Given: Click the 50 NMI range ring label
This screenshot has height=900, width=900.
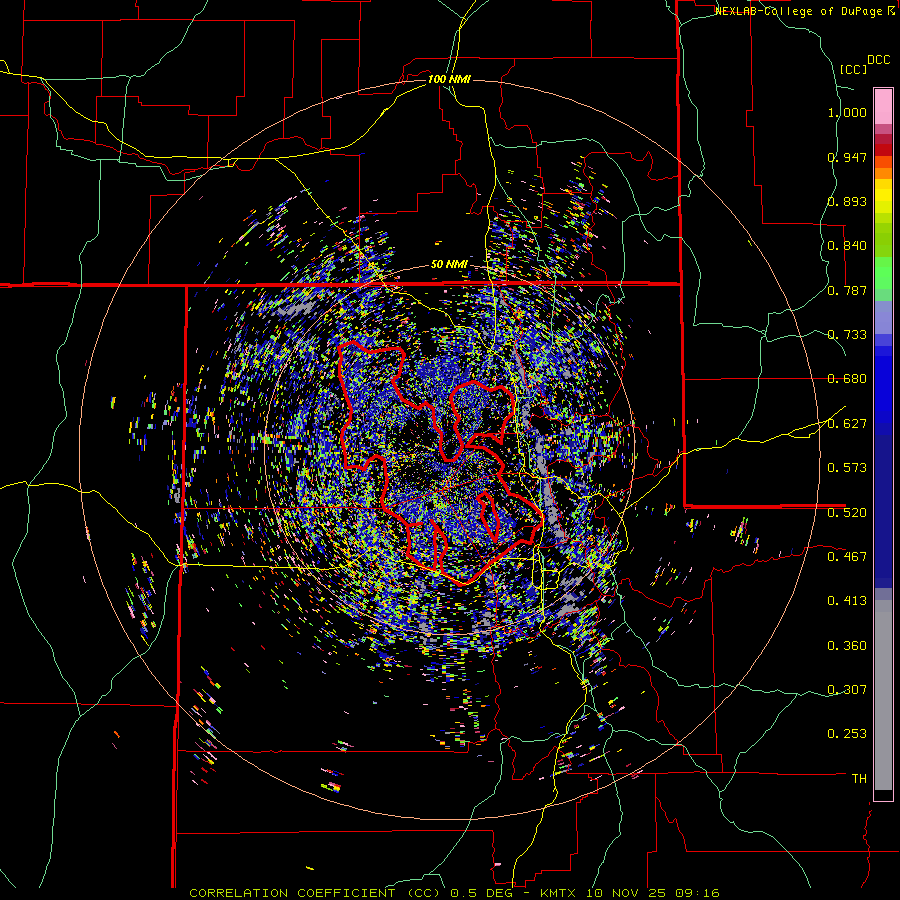Looking at the screenshot, I should click(449, 265).
